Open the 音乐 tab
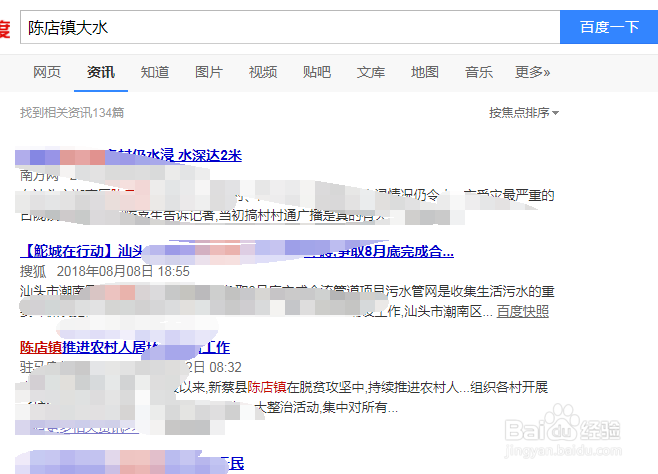The width and height of the screenshot is (658, 474). (x=478, y=72)
